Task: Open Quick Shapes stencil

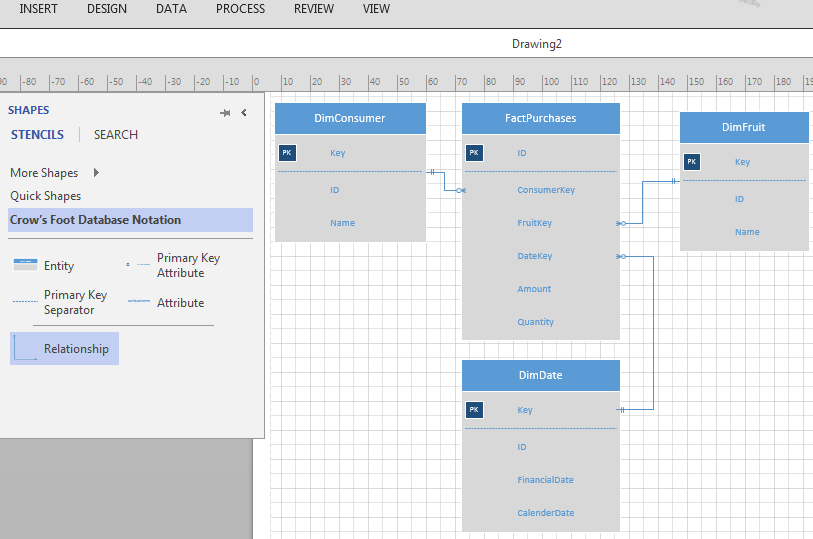Action: [x=46, y=196]
